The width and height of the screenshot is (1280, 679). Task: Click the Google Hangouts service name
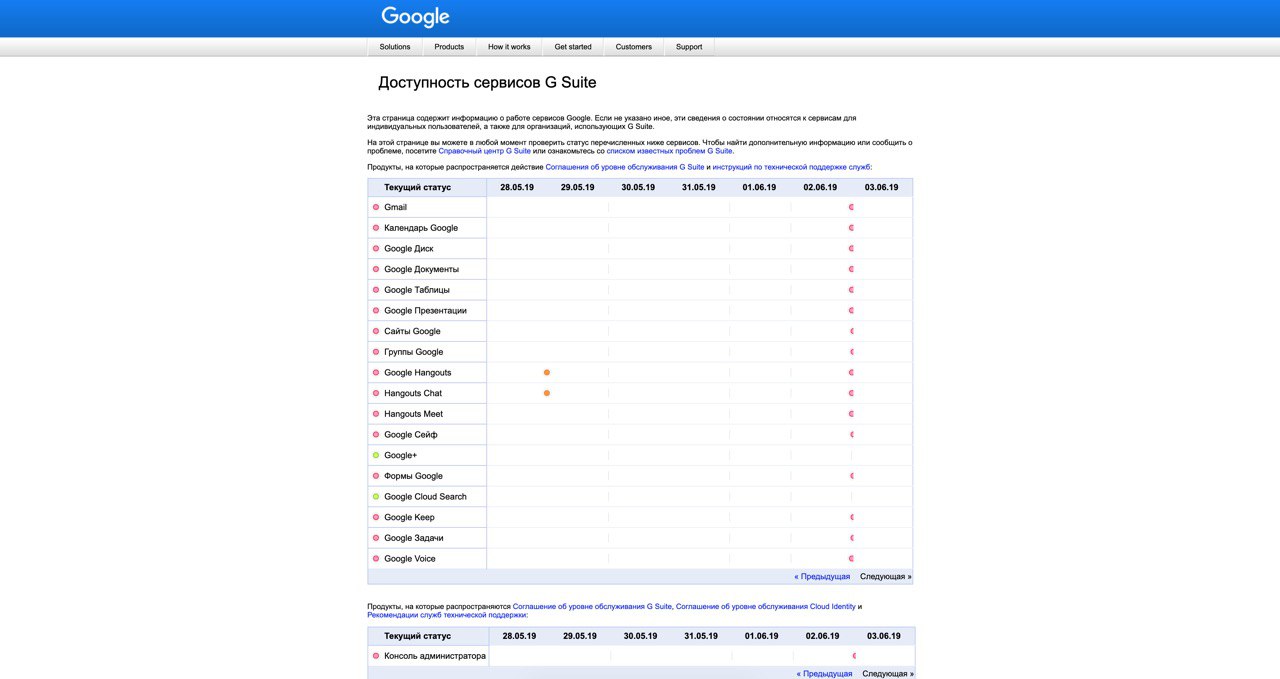click(x=418, y=372)
